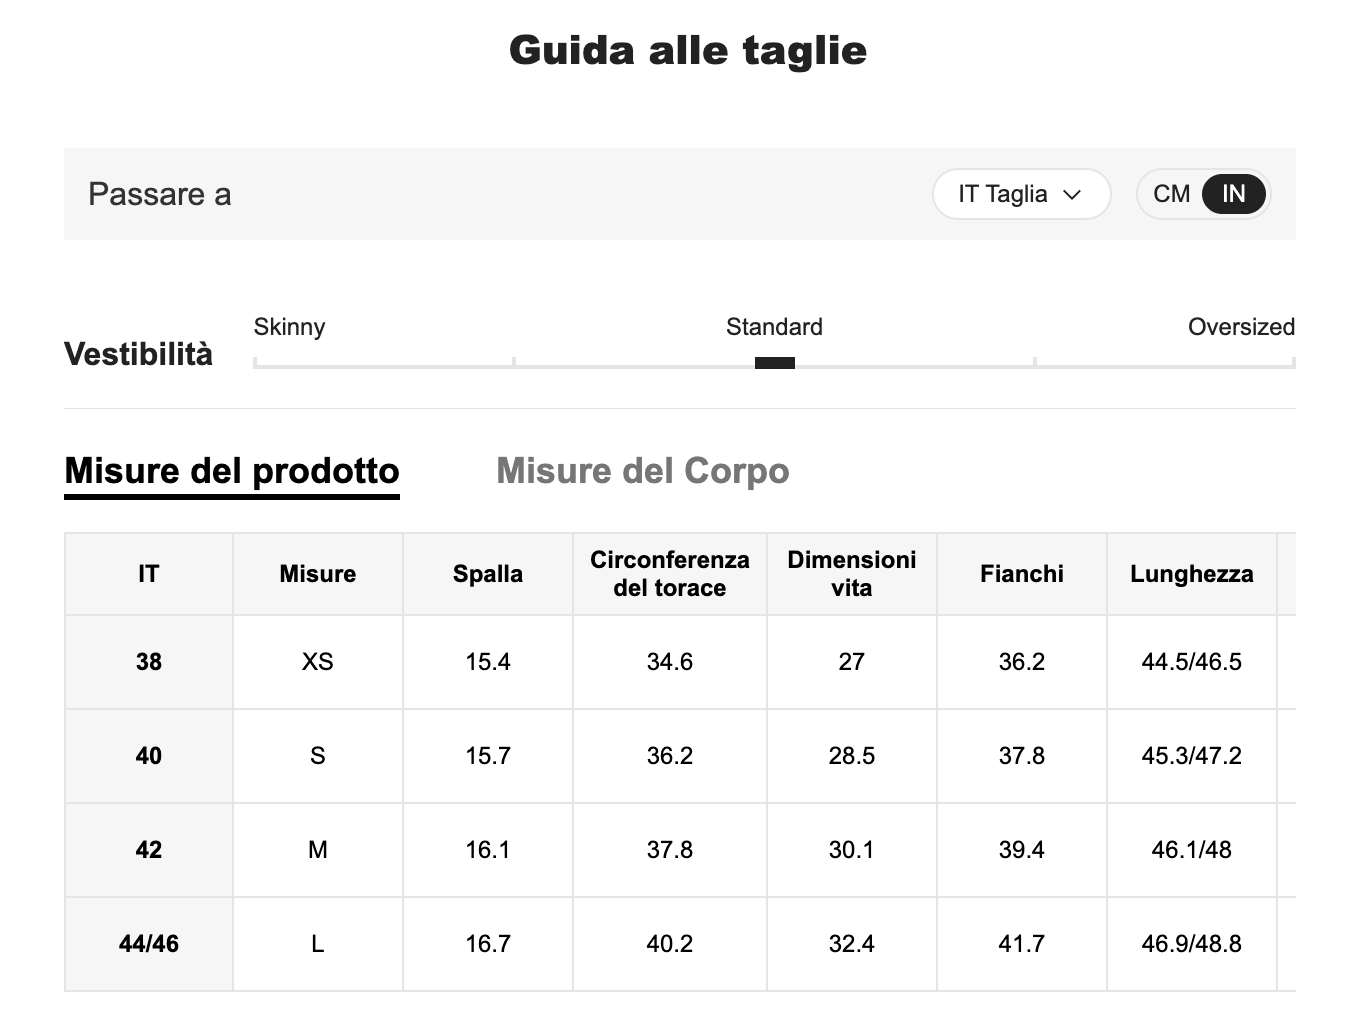The height and width of the screenshot is (1024, 1366).
Task: Select the size 40 row header
Action: (x=149, y=756)
